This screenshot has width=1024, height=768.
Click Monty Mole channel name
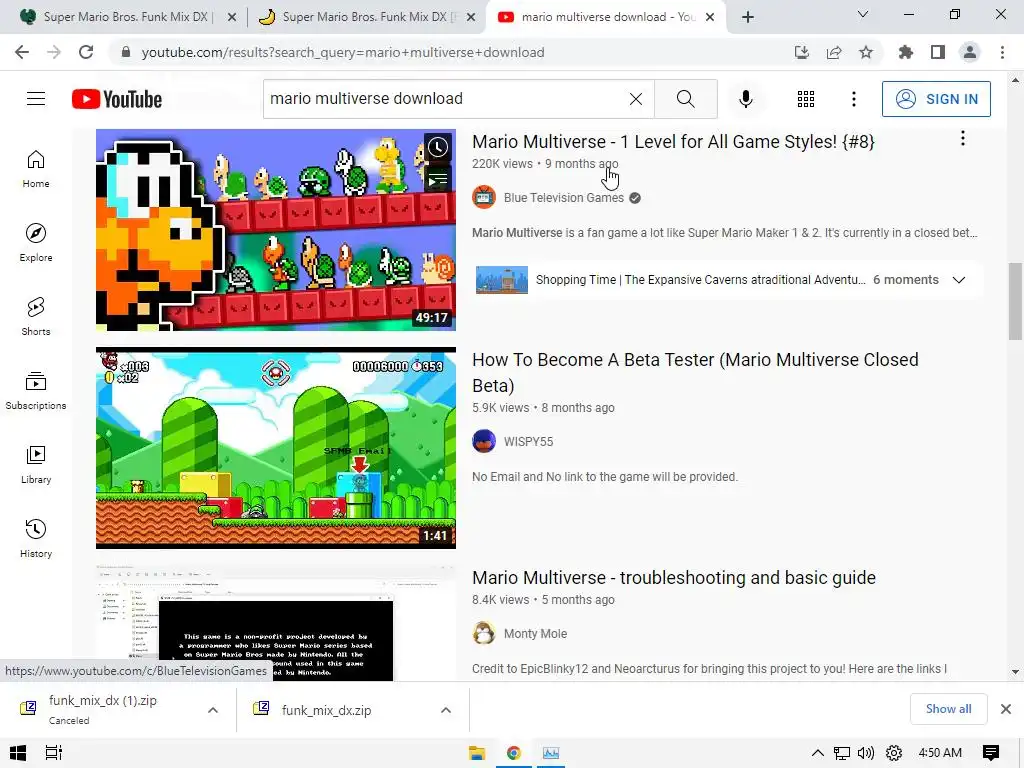coord(536,633)
